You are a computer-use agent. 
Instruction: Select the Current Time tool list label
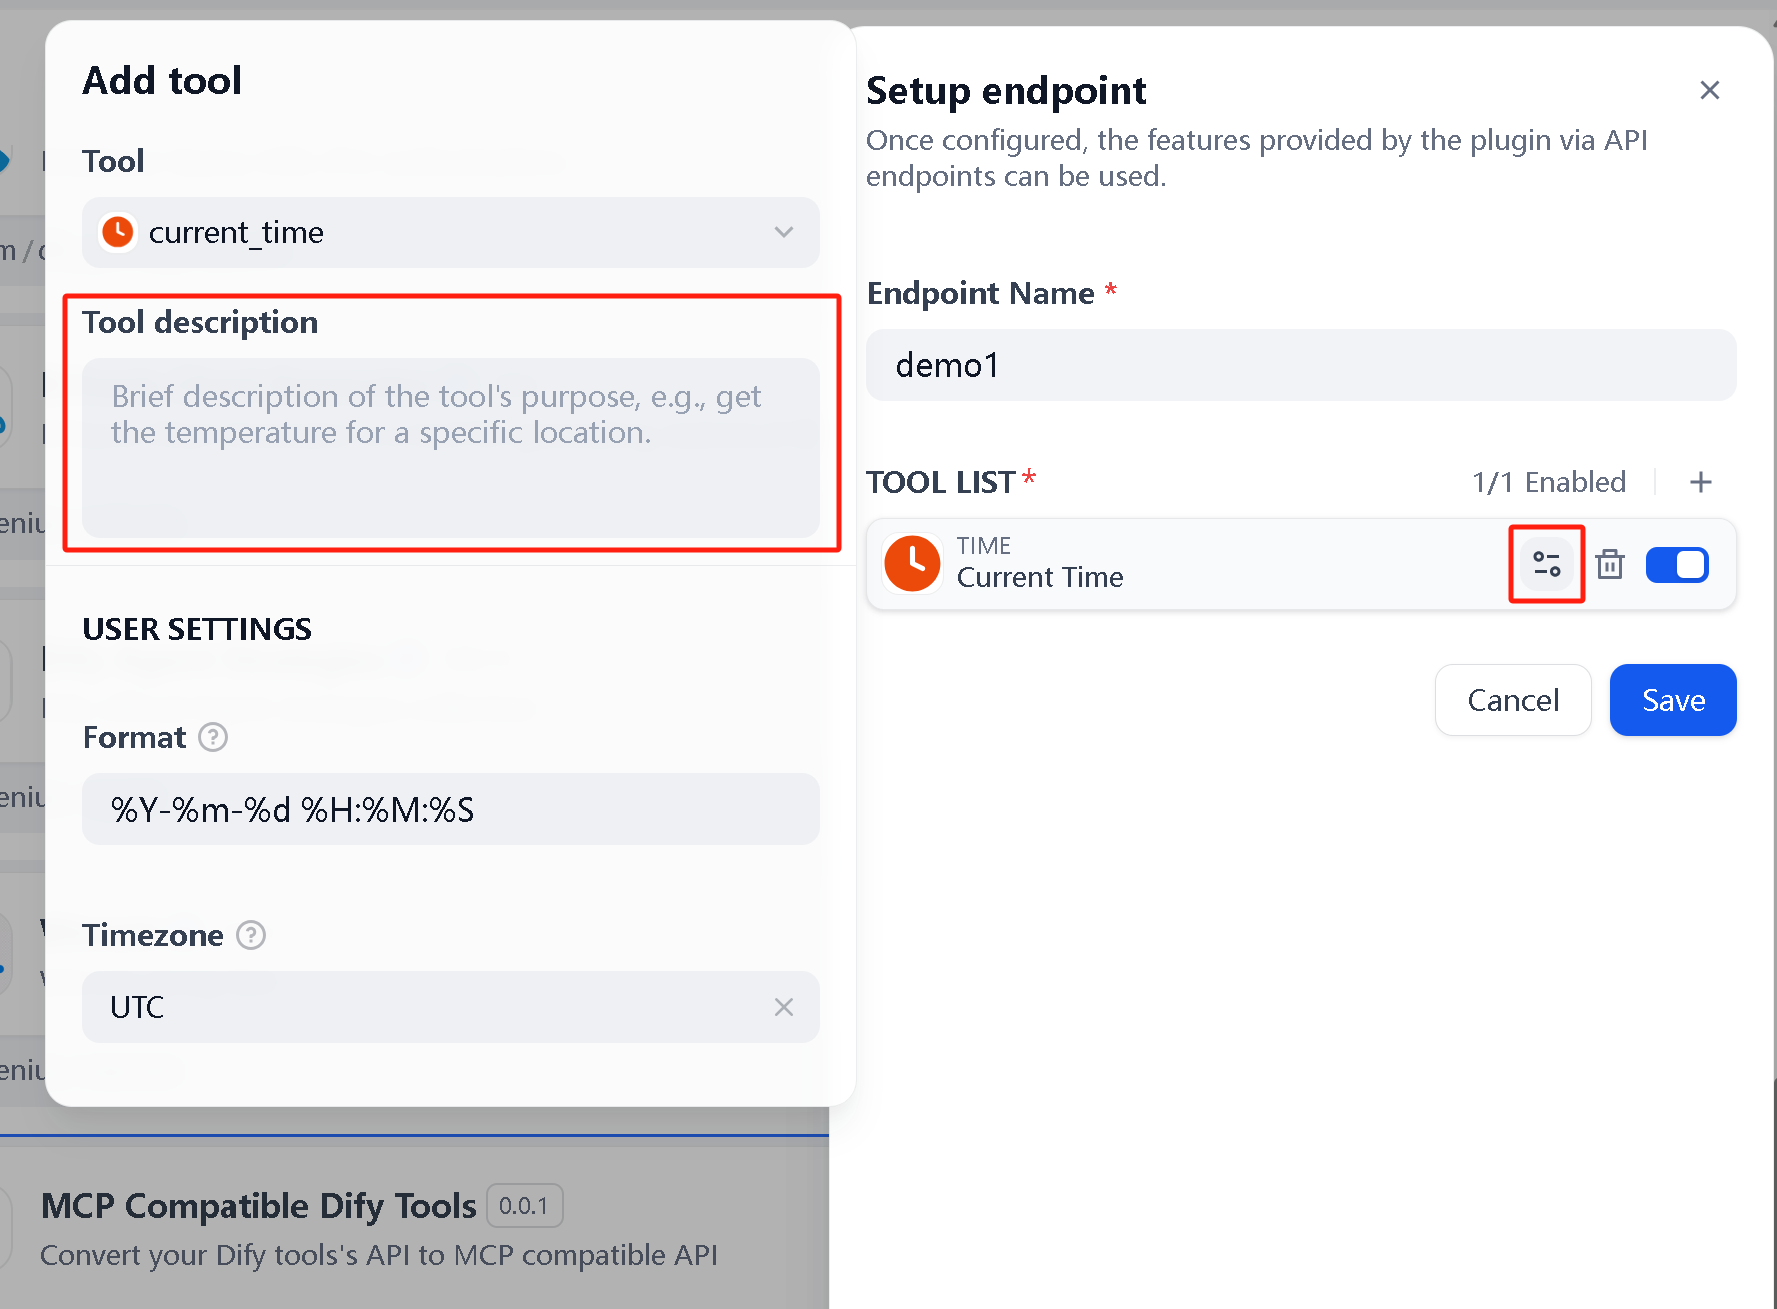coord(1039,577)
